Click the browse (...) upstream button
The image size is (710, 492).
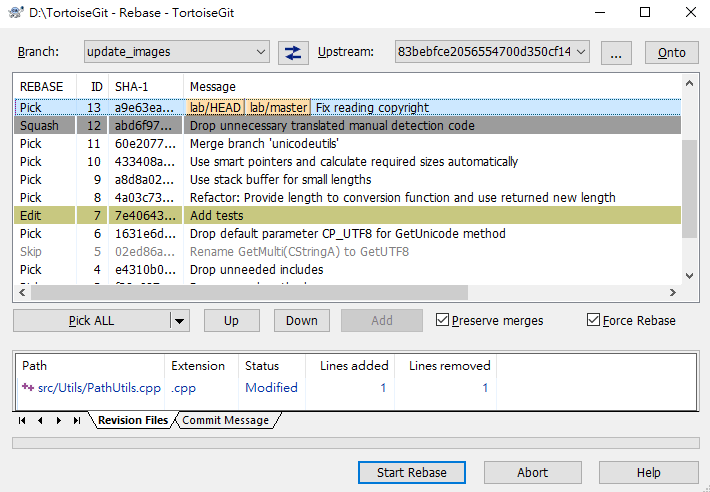coord(616,53)
